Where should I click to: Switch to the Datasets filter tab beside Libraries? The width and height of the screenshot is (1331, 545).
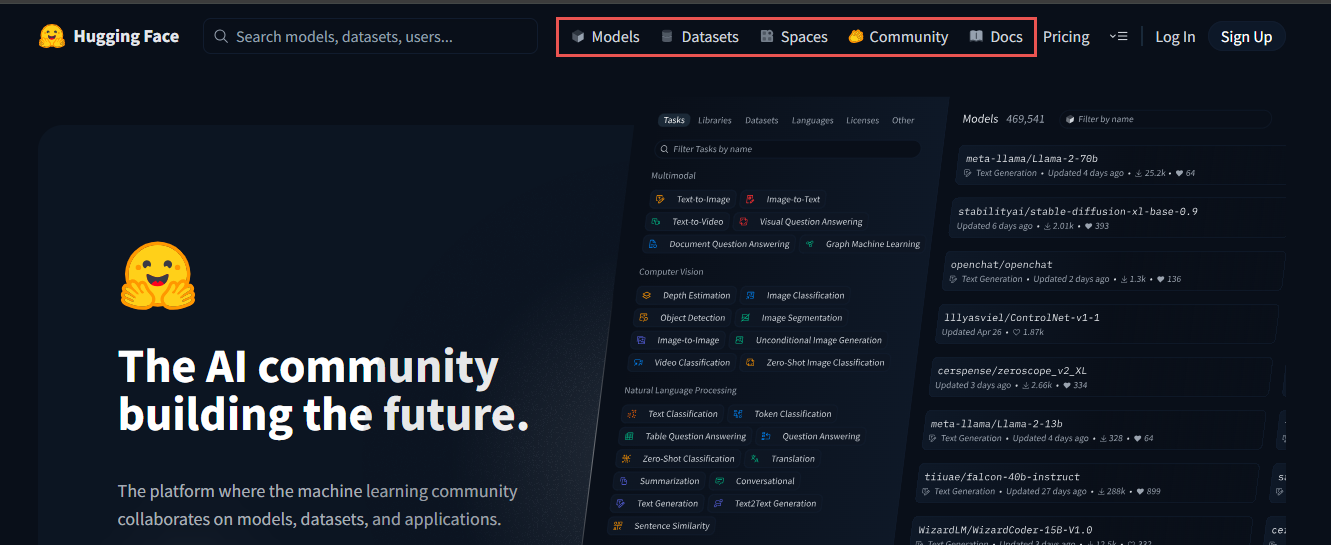pos(761,120)
